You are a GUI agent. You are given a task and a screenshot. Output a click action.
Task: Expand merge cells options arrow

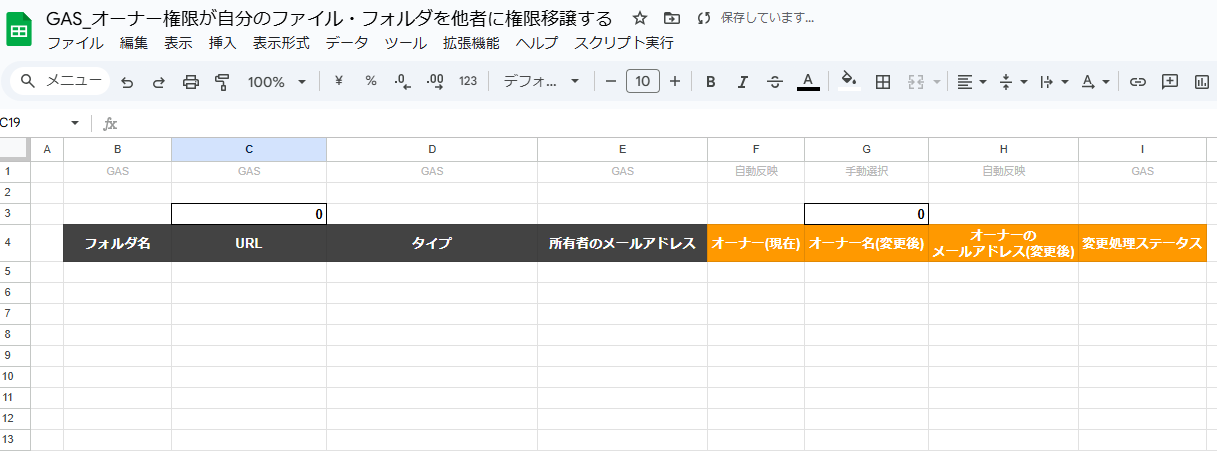pyautogui.click(x=936, y=82)
